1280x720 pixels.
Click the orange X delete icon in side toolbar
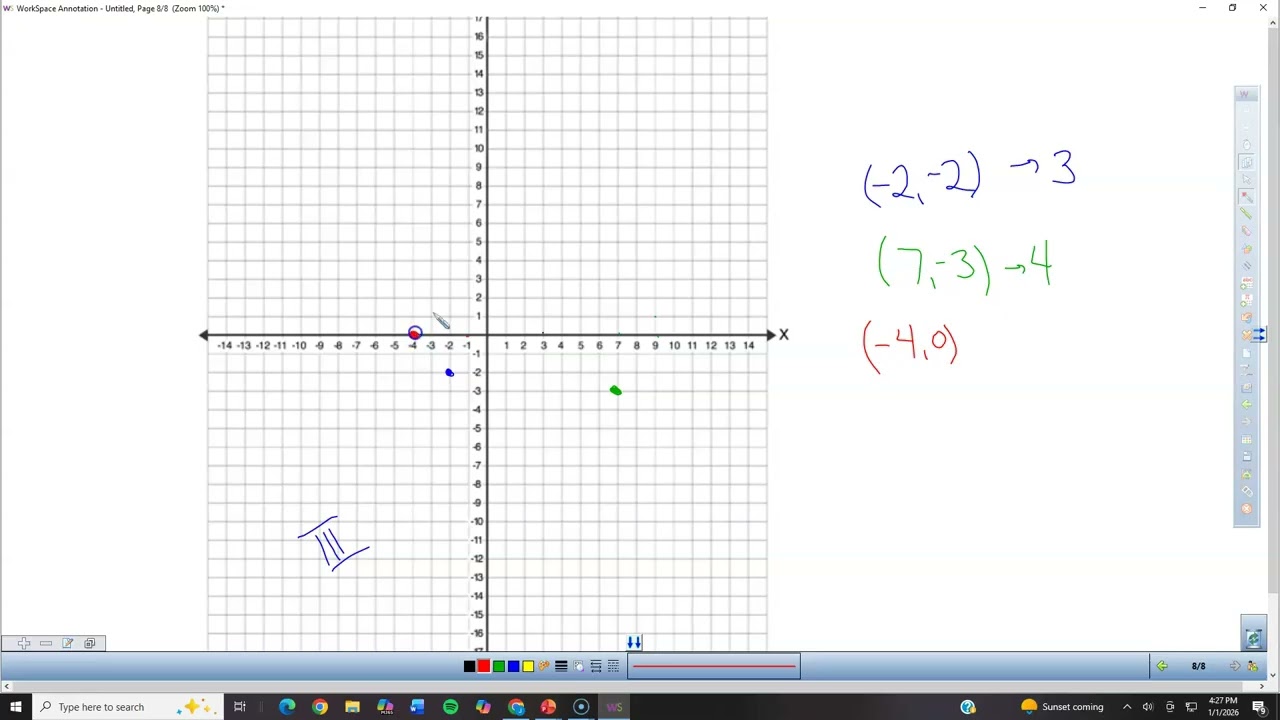(x=1246, y=335)
